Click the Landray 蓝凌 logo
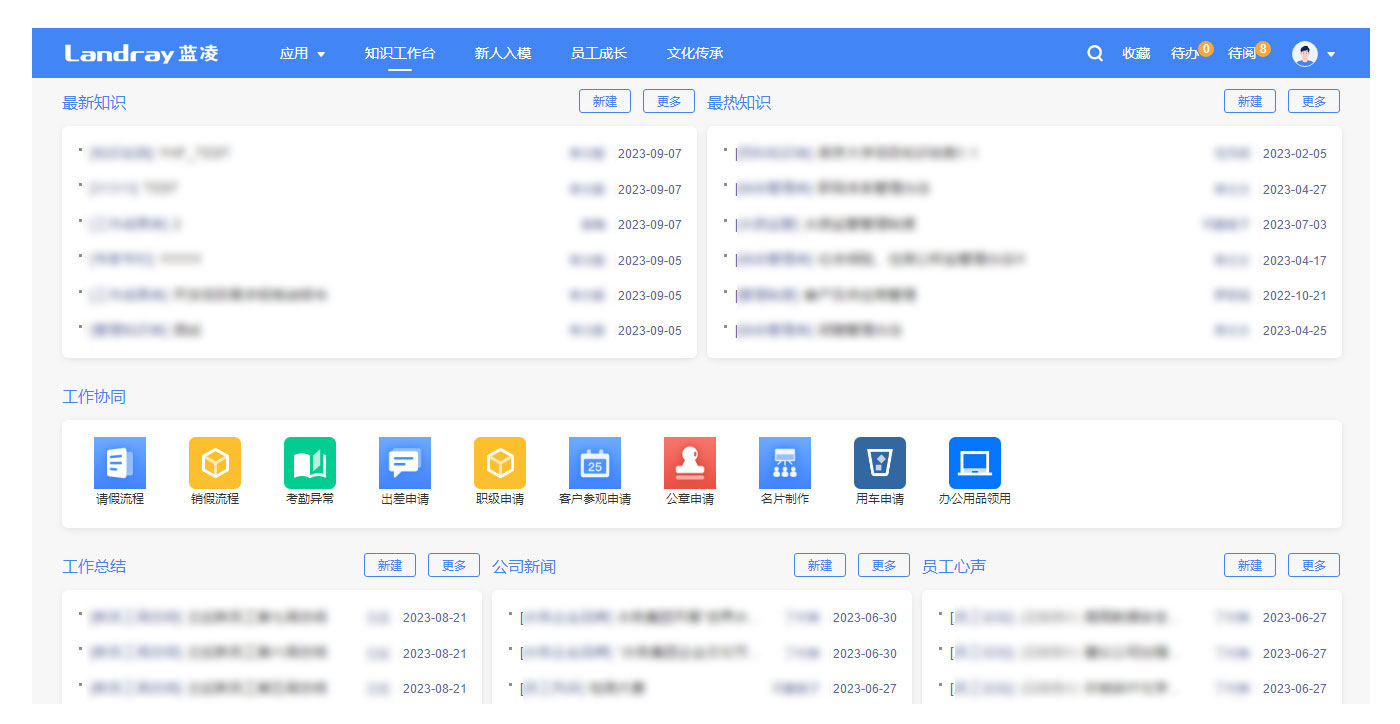The image size is (1400, 724). click(141, 53)
